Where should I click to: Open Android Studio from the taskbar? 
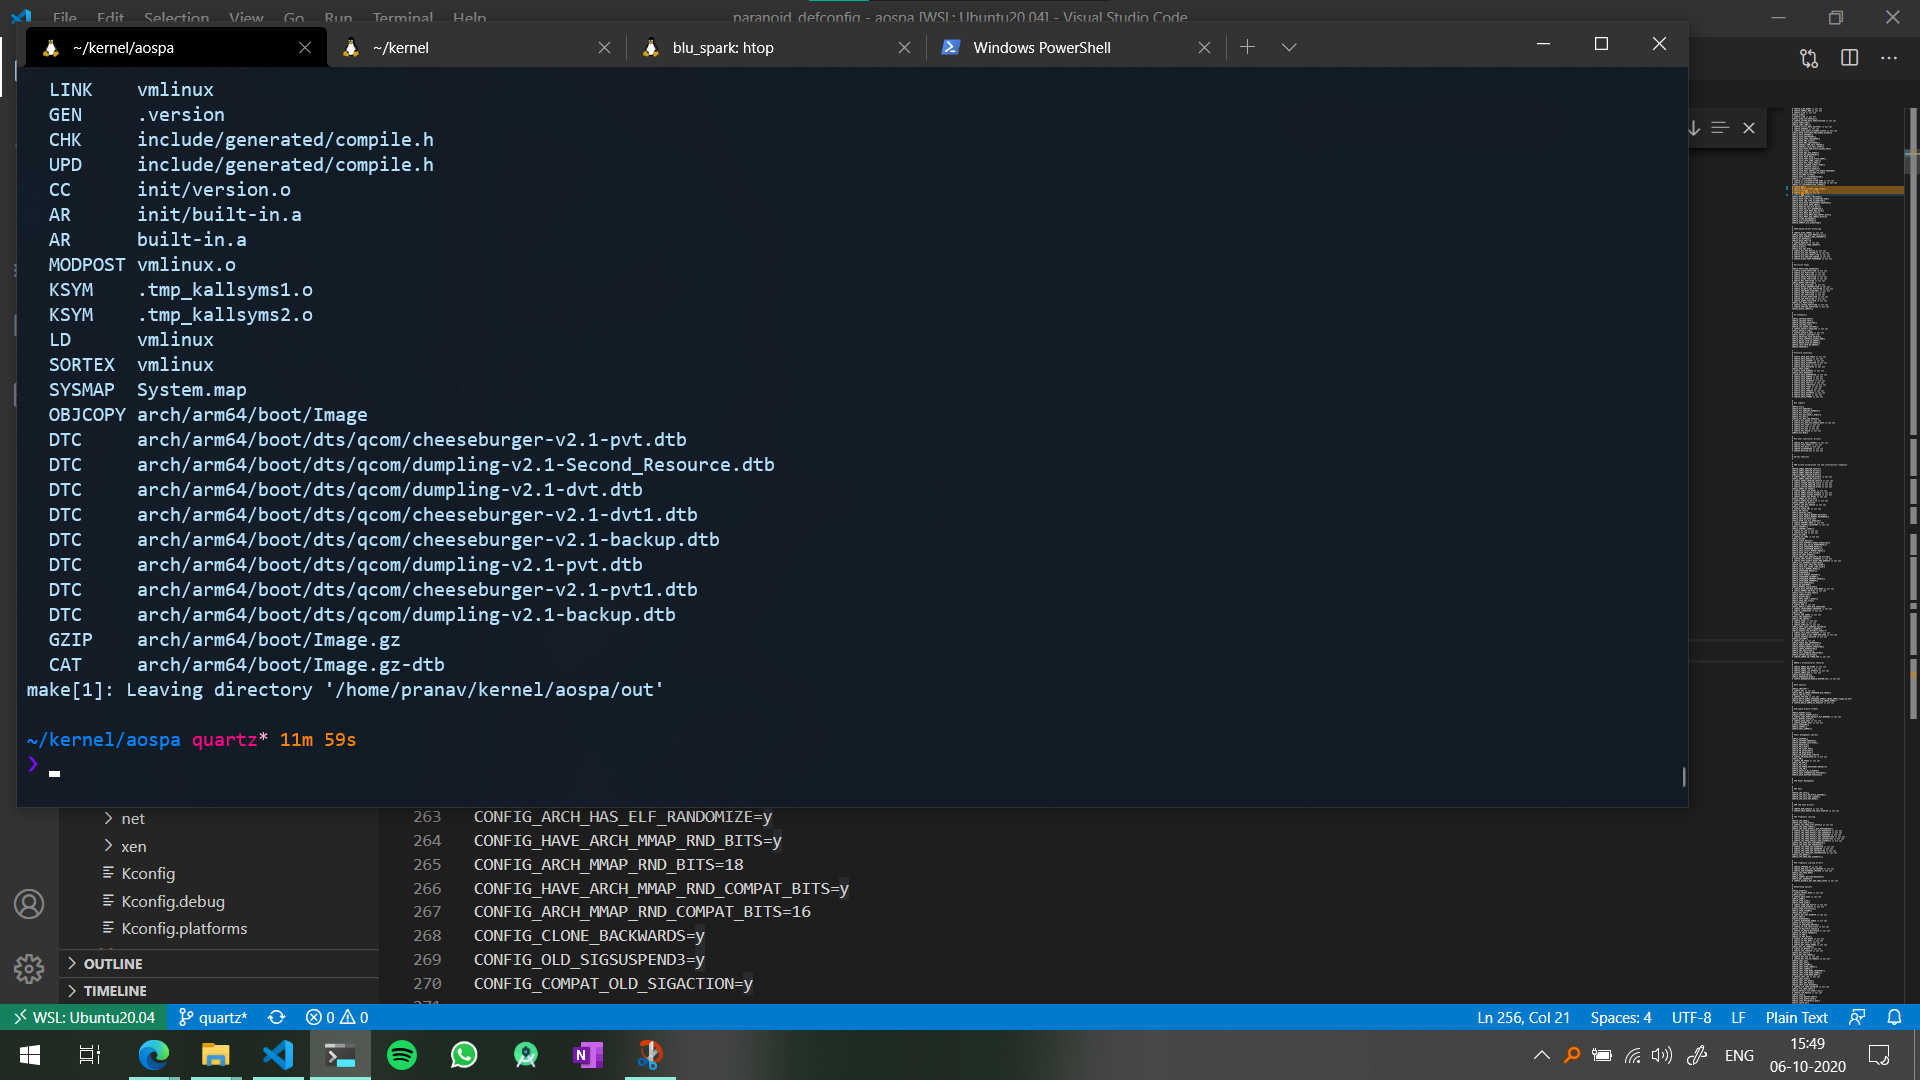click(526, 1055)
